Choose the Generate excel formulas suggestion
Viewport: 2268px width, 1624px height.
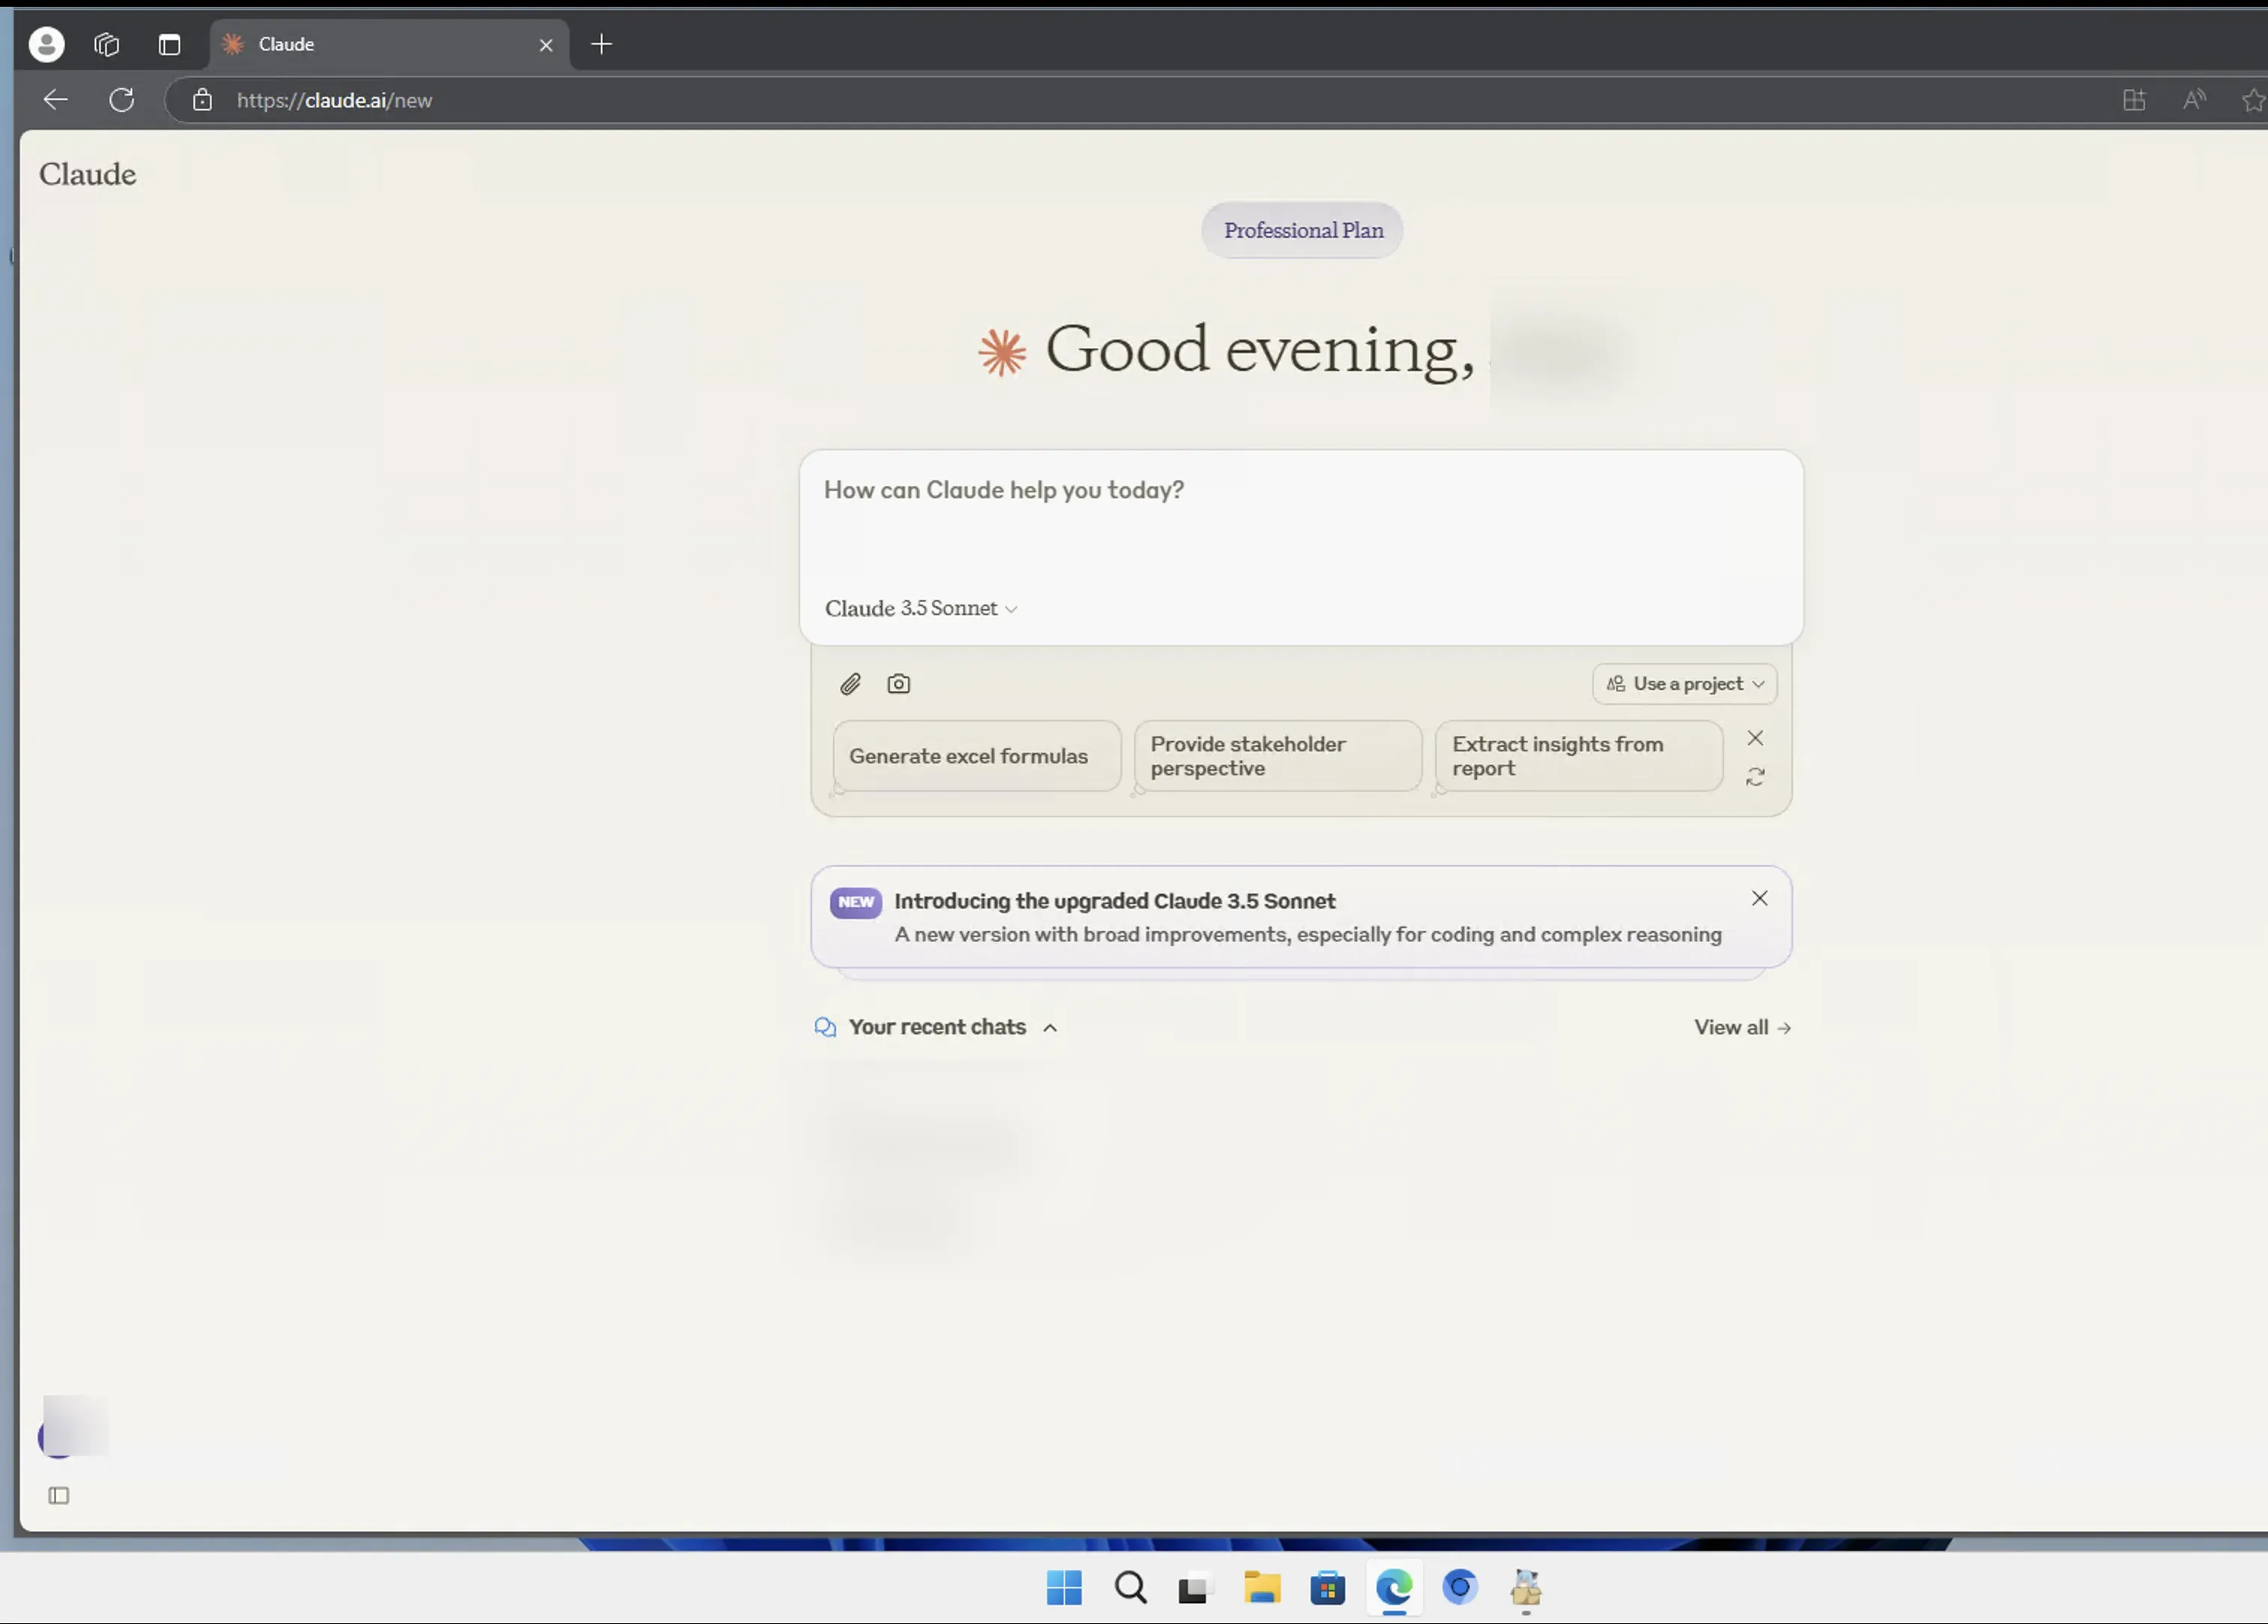(x=976, y=756)
